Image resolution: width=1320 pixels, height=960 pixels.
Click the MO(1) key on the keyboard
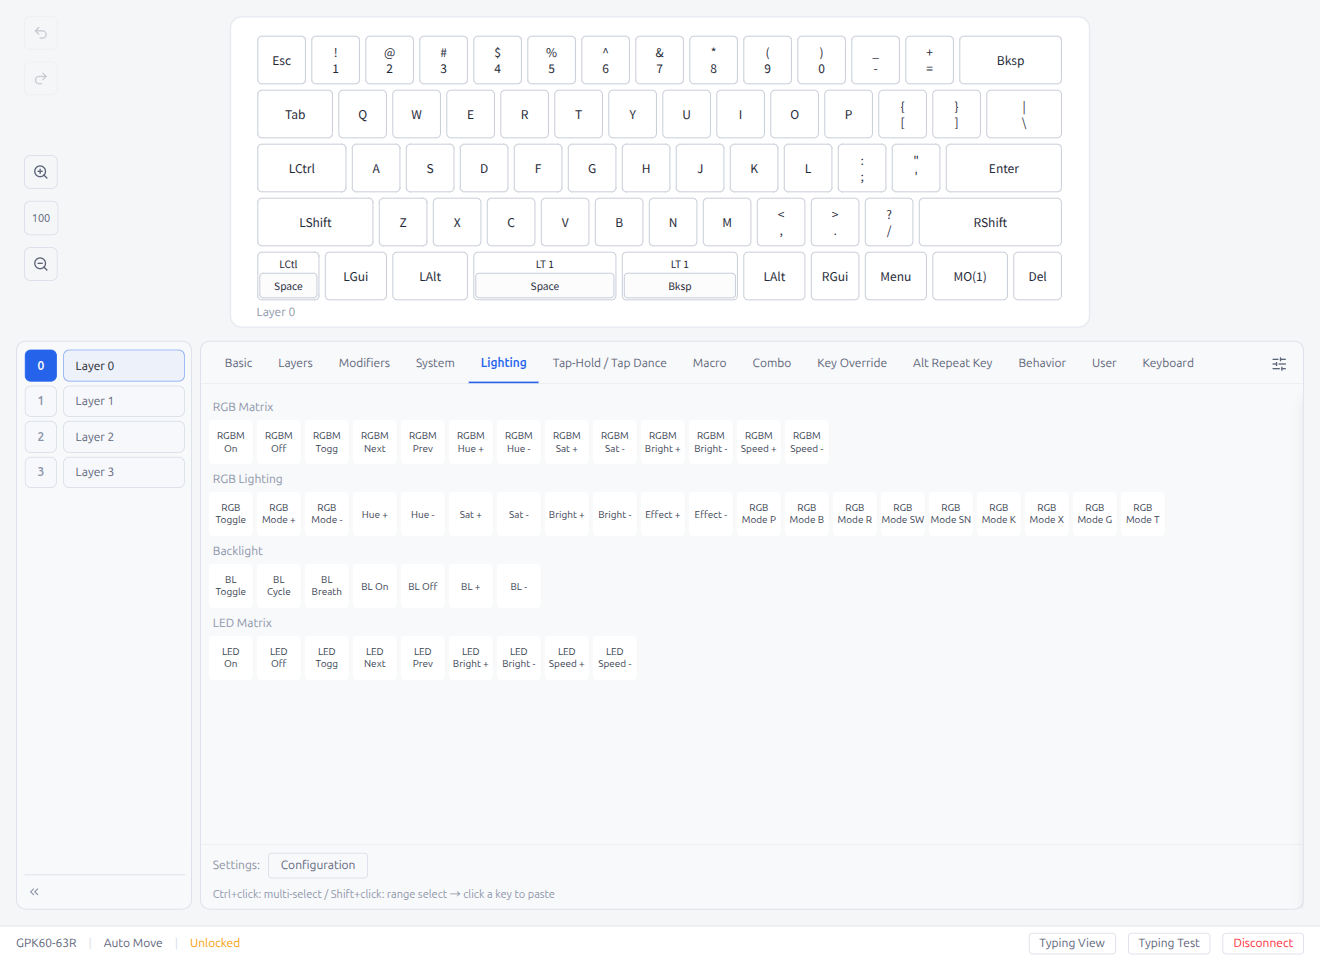969,275
